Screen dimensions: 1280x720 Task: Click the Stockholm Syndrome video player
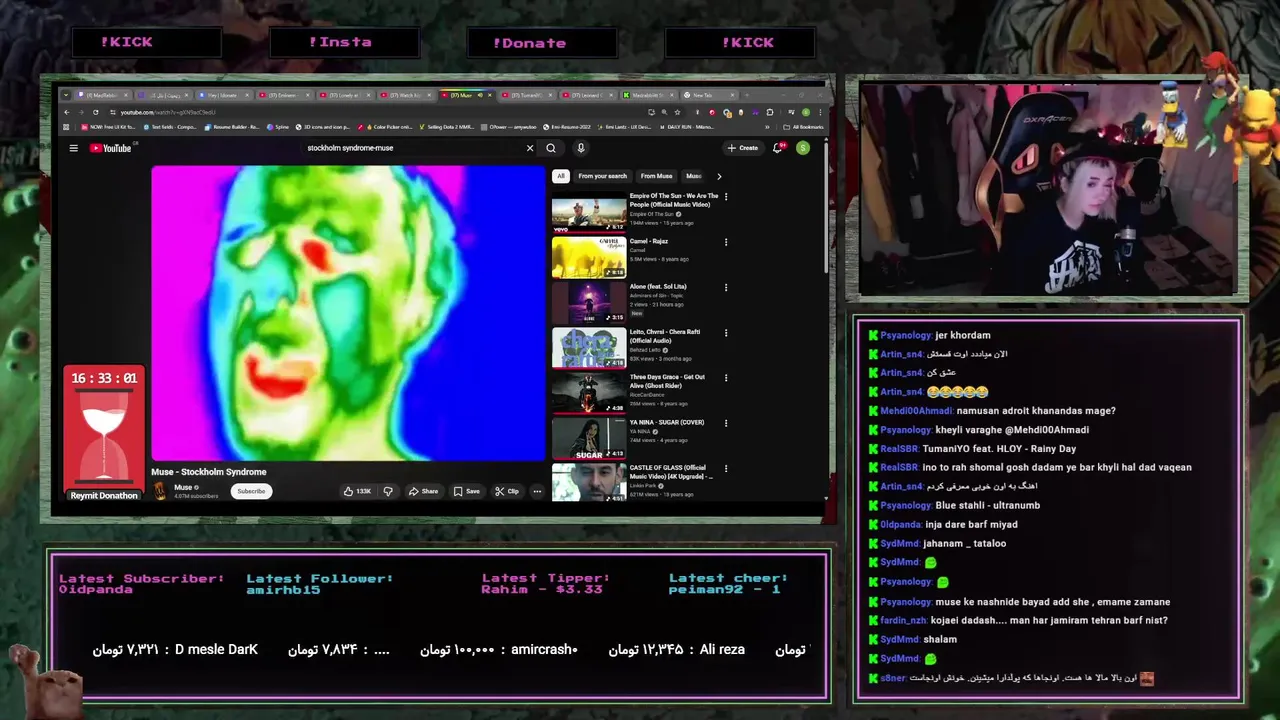tap(348, 313)
